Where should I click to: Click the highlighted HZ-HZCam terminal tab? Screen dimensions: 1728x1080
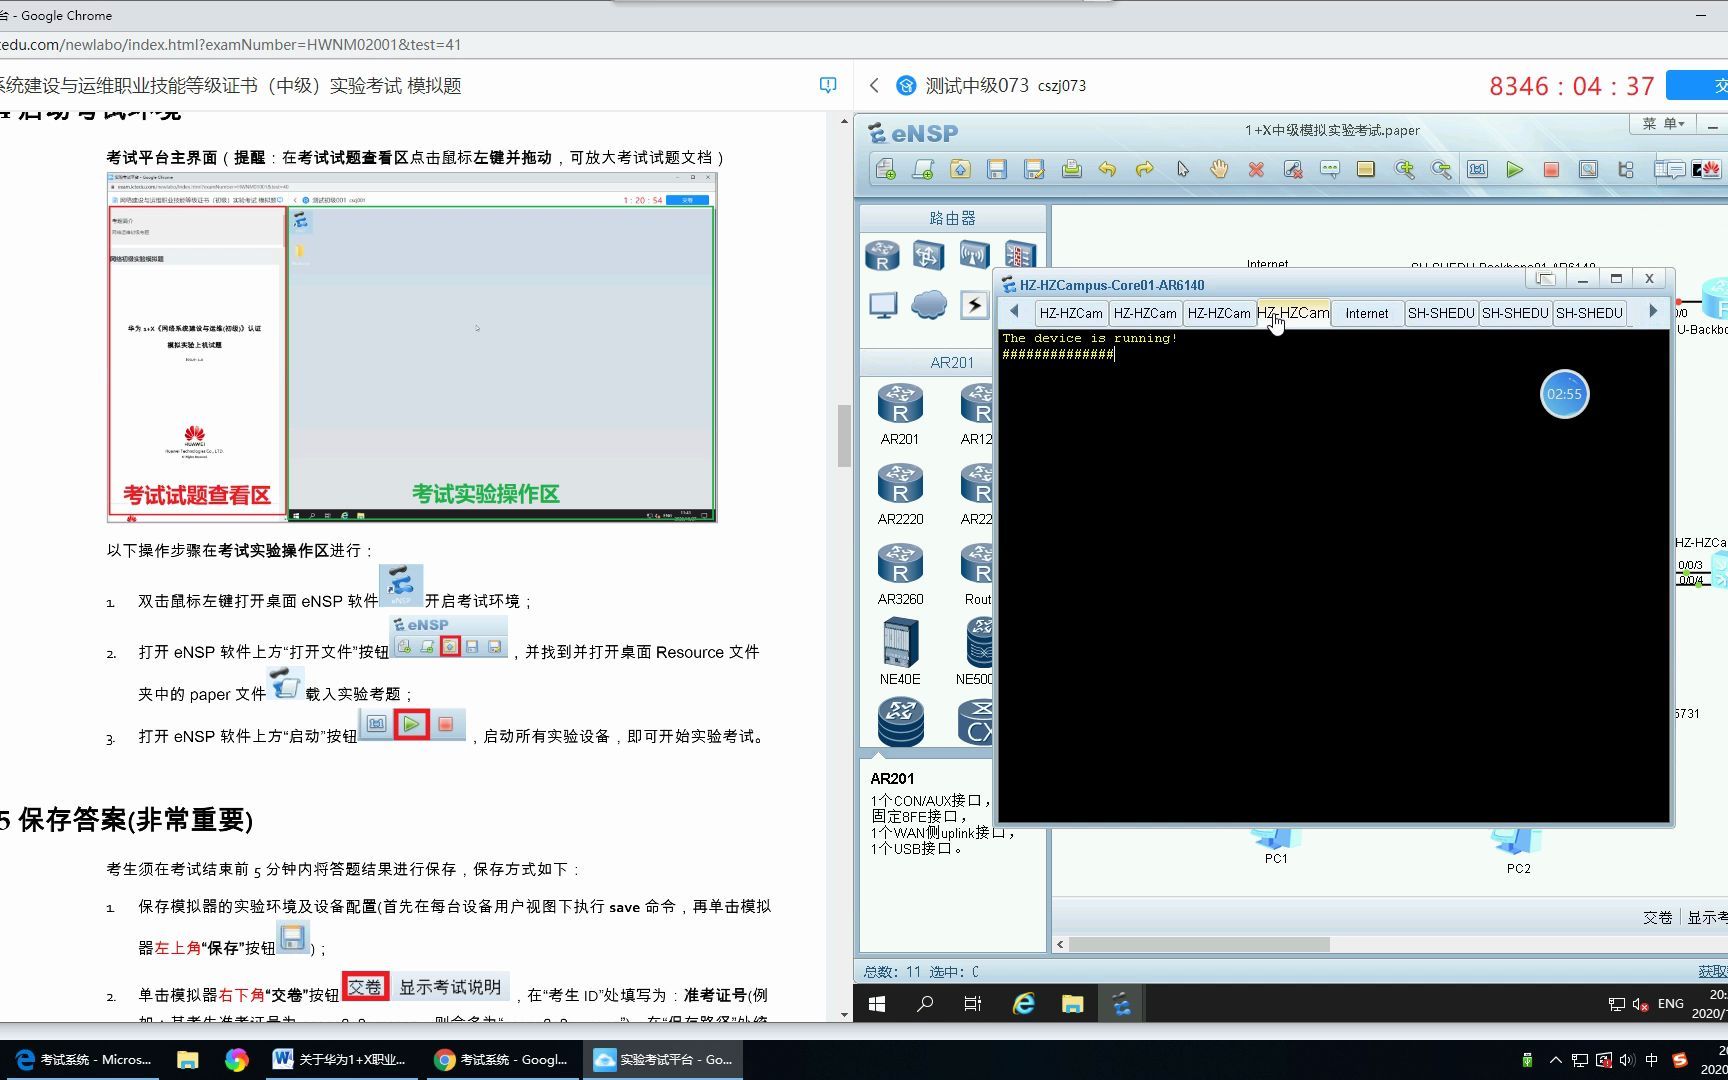pyautogui.click(x=1293, y=313)
